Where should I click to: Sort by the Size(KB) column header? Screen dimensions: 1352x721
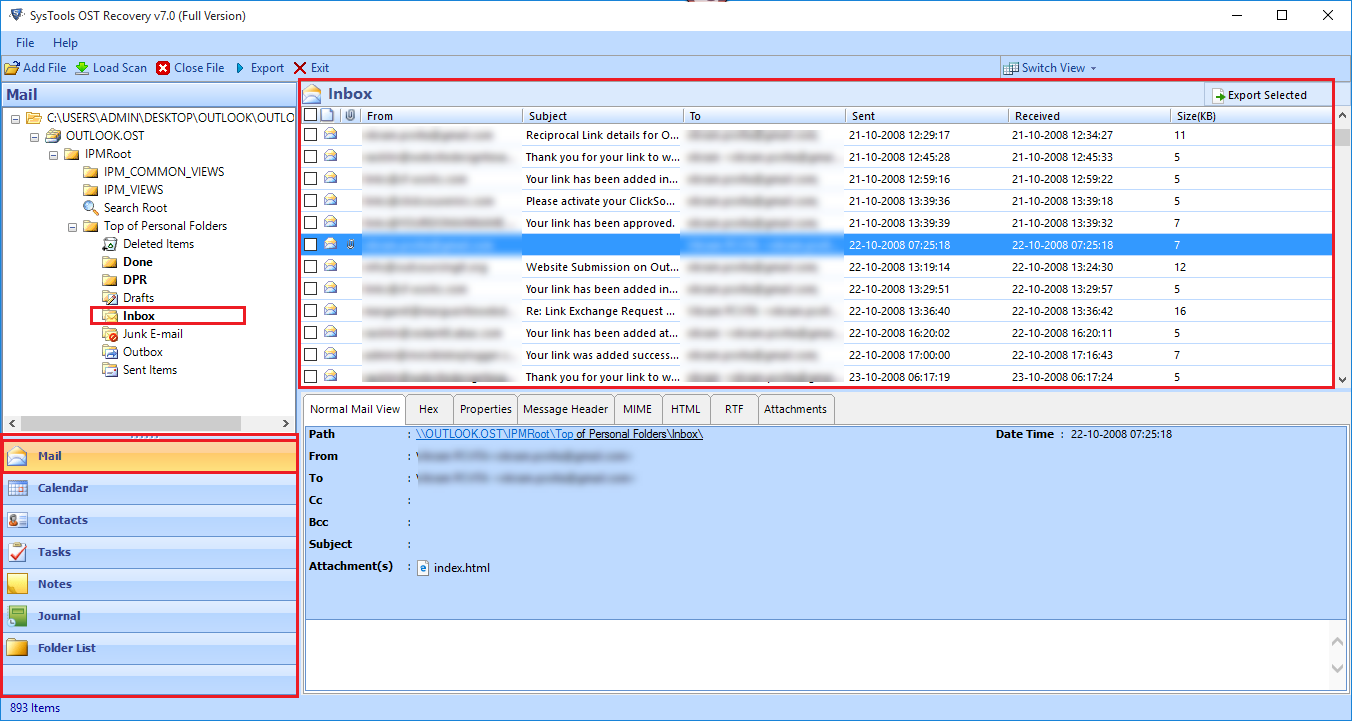click(1252, 116)
